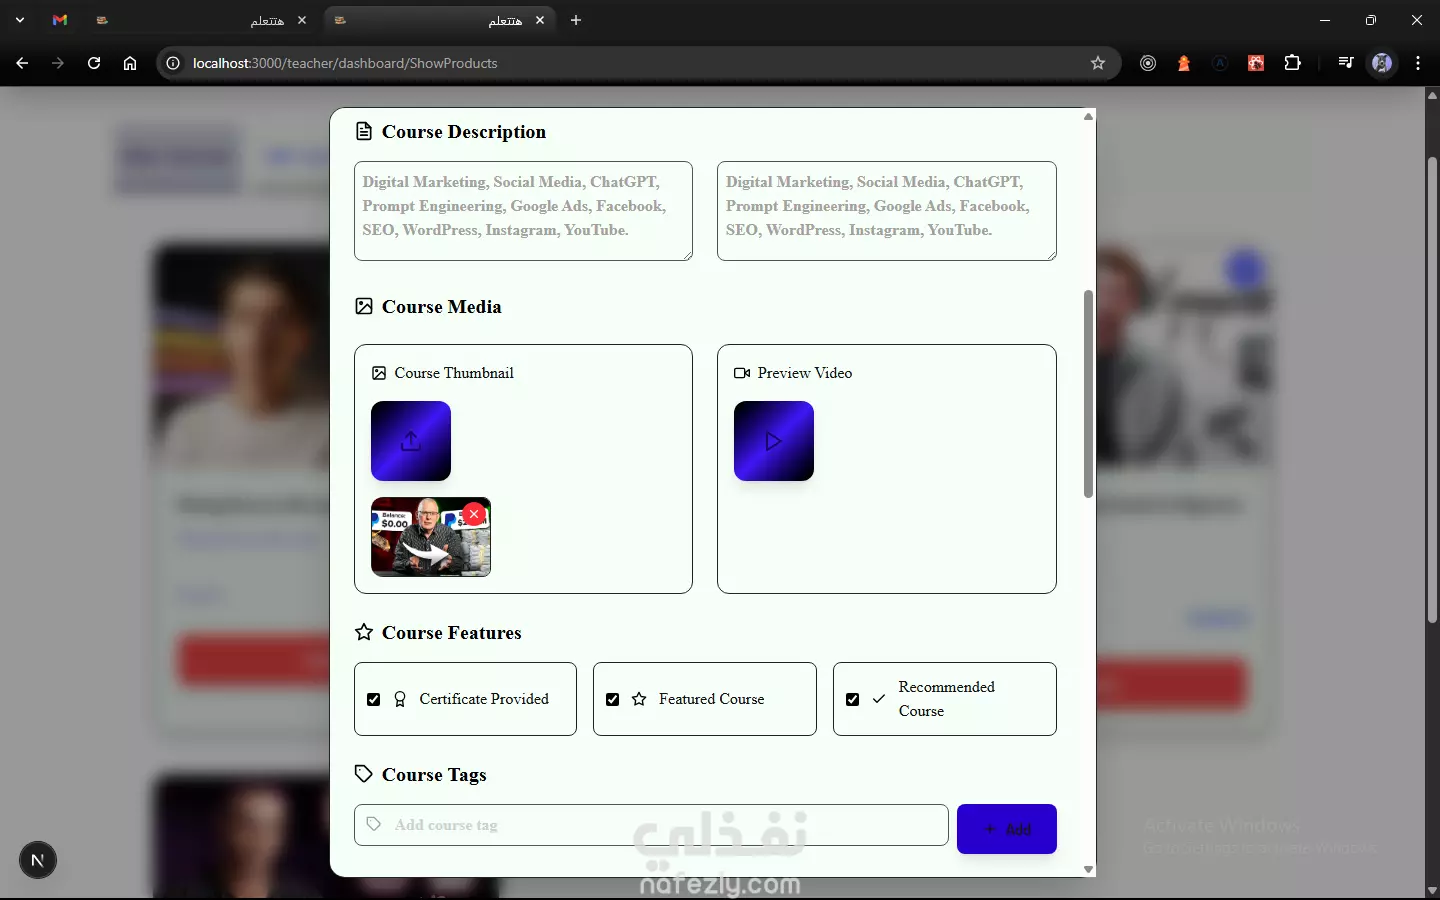This screenshot has width=1440, height=900.
Task: Bookmark this page with star icon
Action: click(1098, 63)
